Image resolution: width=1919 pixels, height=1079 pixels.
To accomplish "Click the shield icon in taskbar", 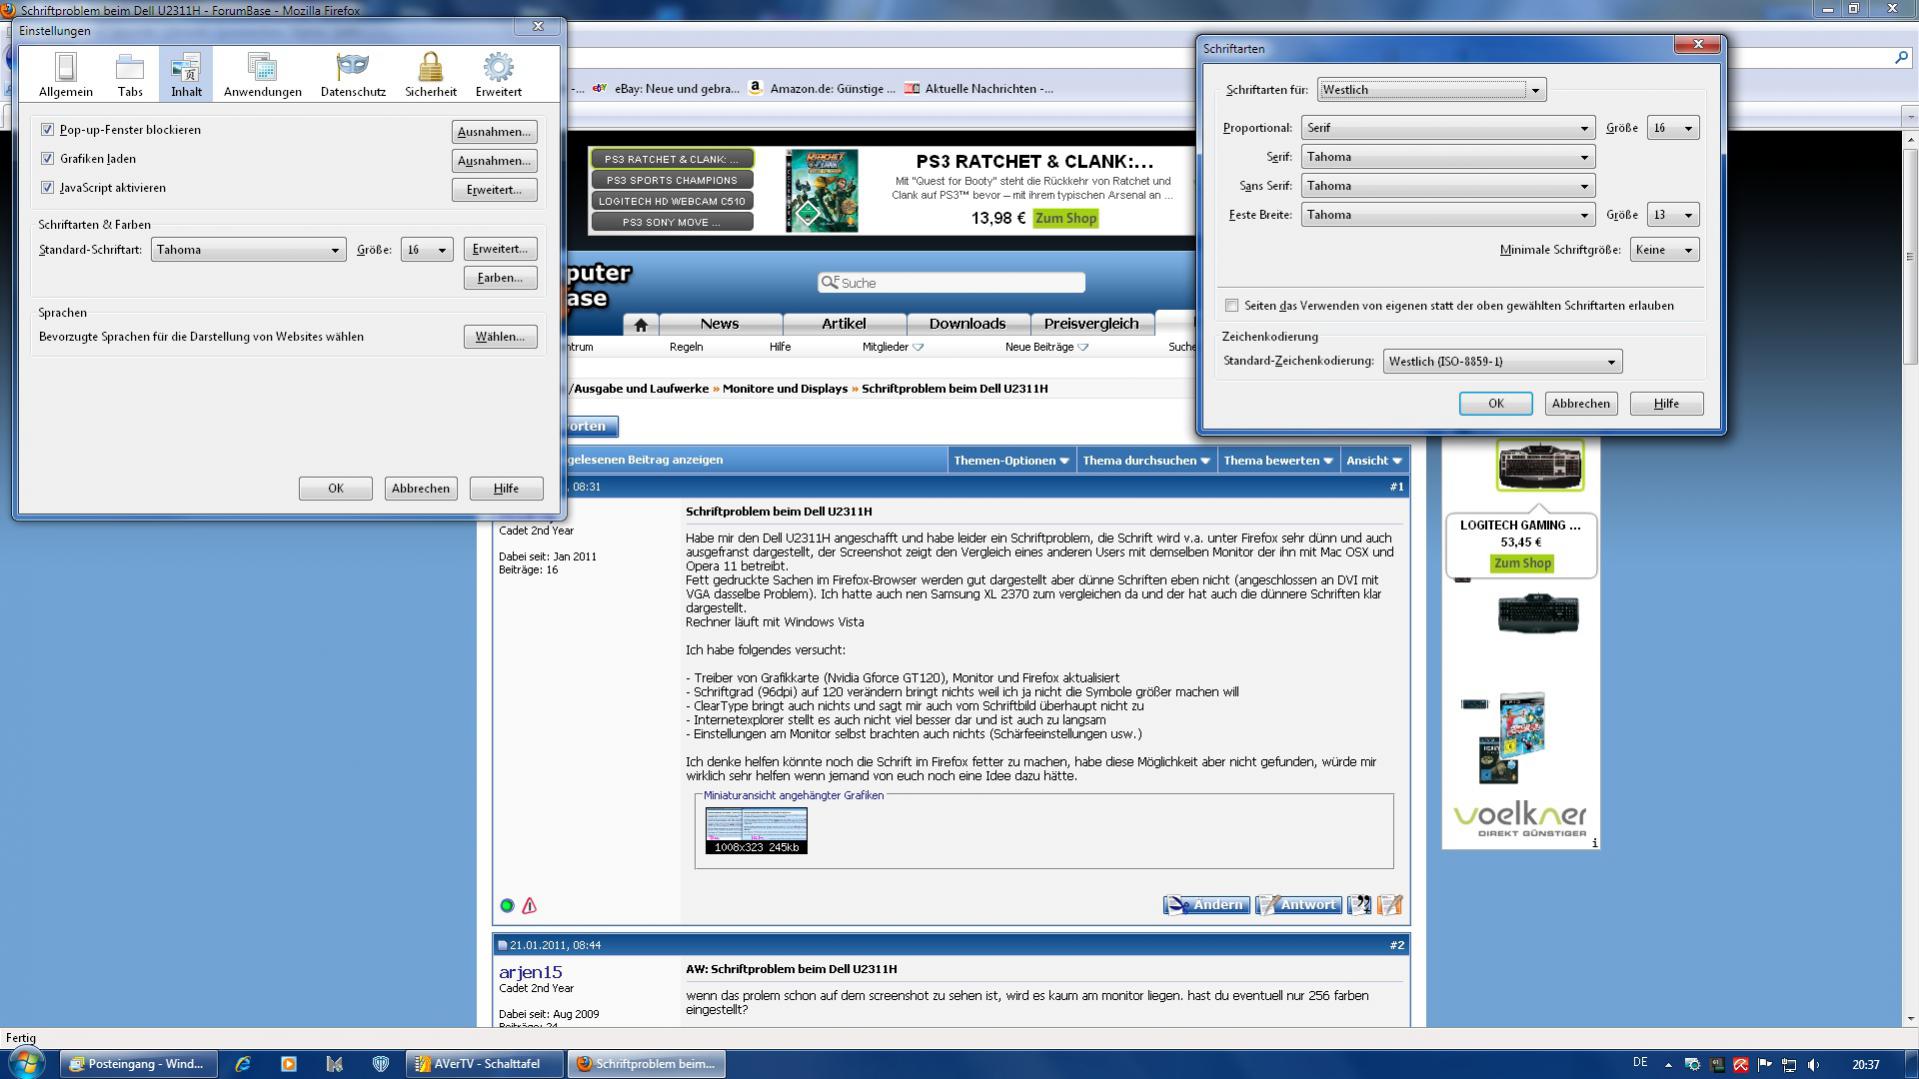I will pyautogui.click(x=380, y=1064).
